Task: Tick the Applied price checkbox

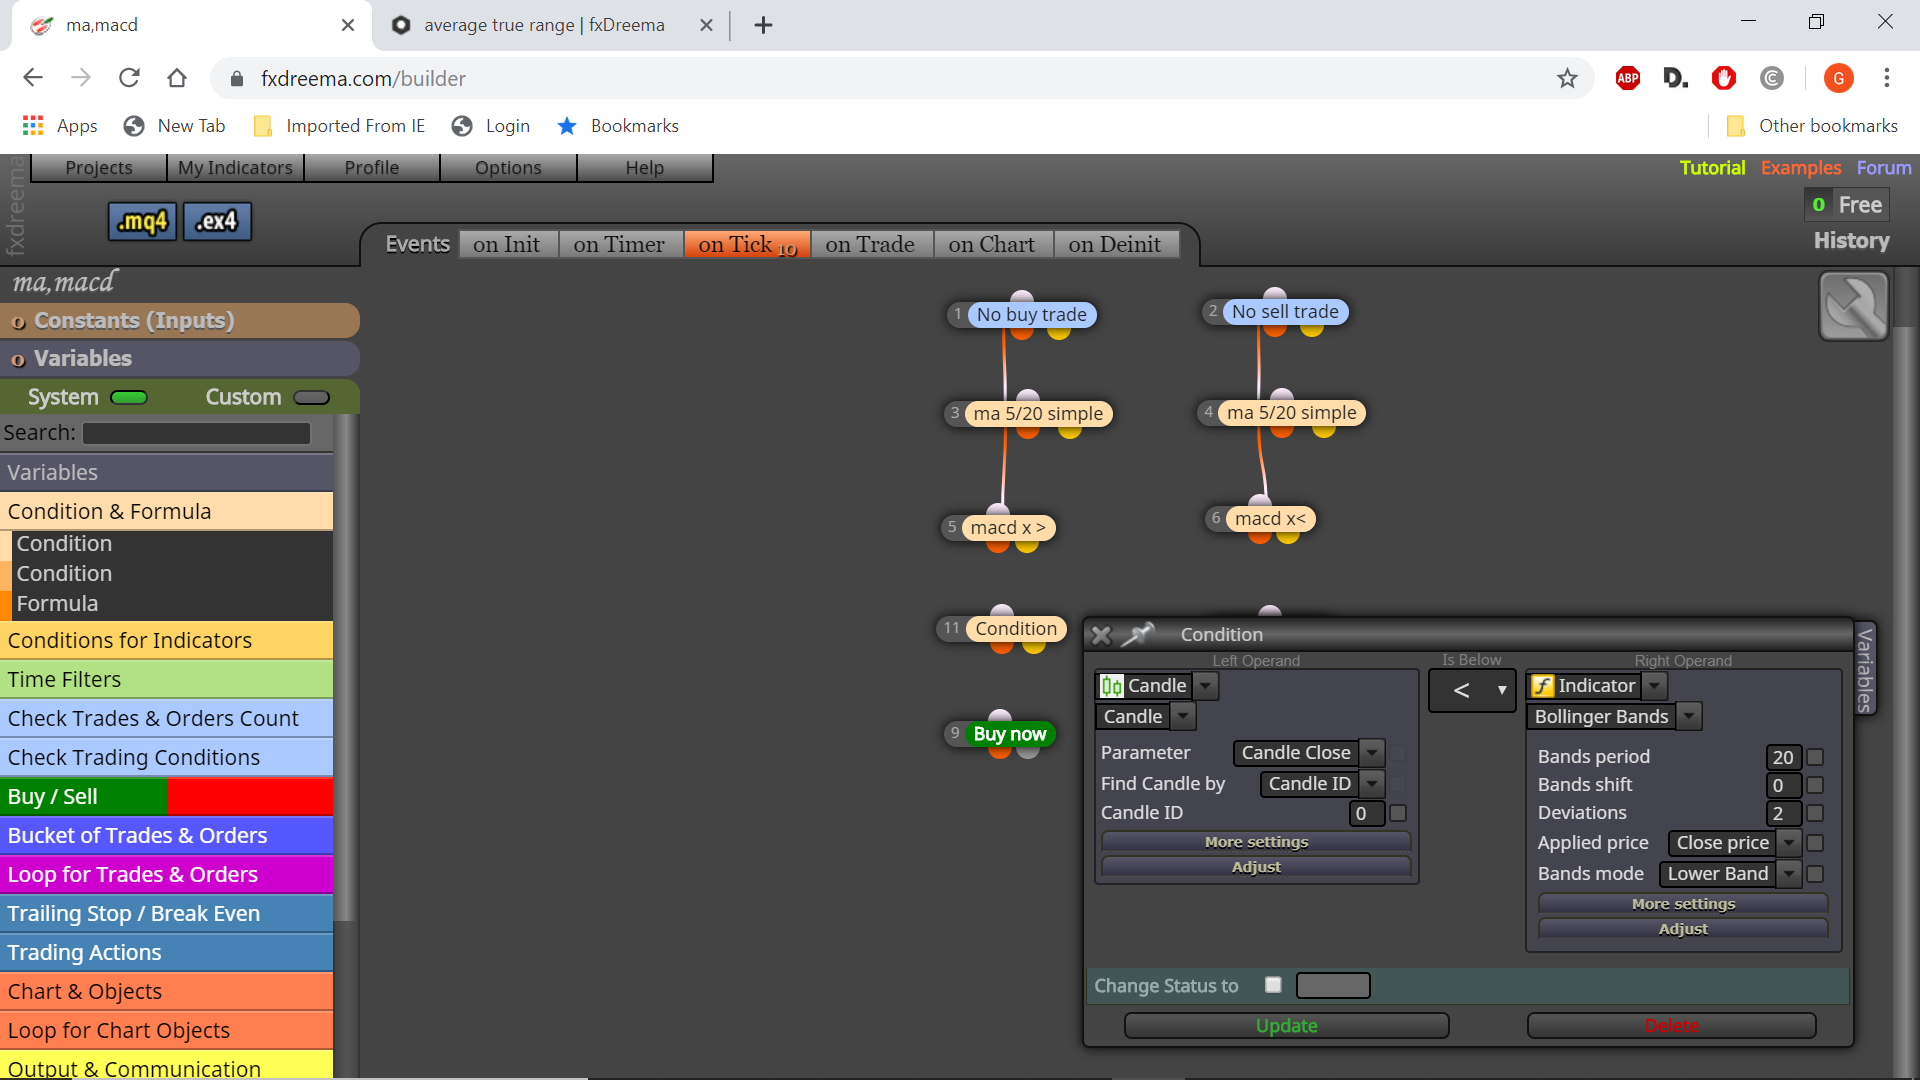Action: tap(1816, 844)
